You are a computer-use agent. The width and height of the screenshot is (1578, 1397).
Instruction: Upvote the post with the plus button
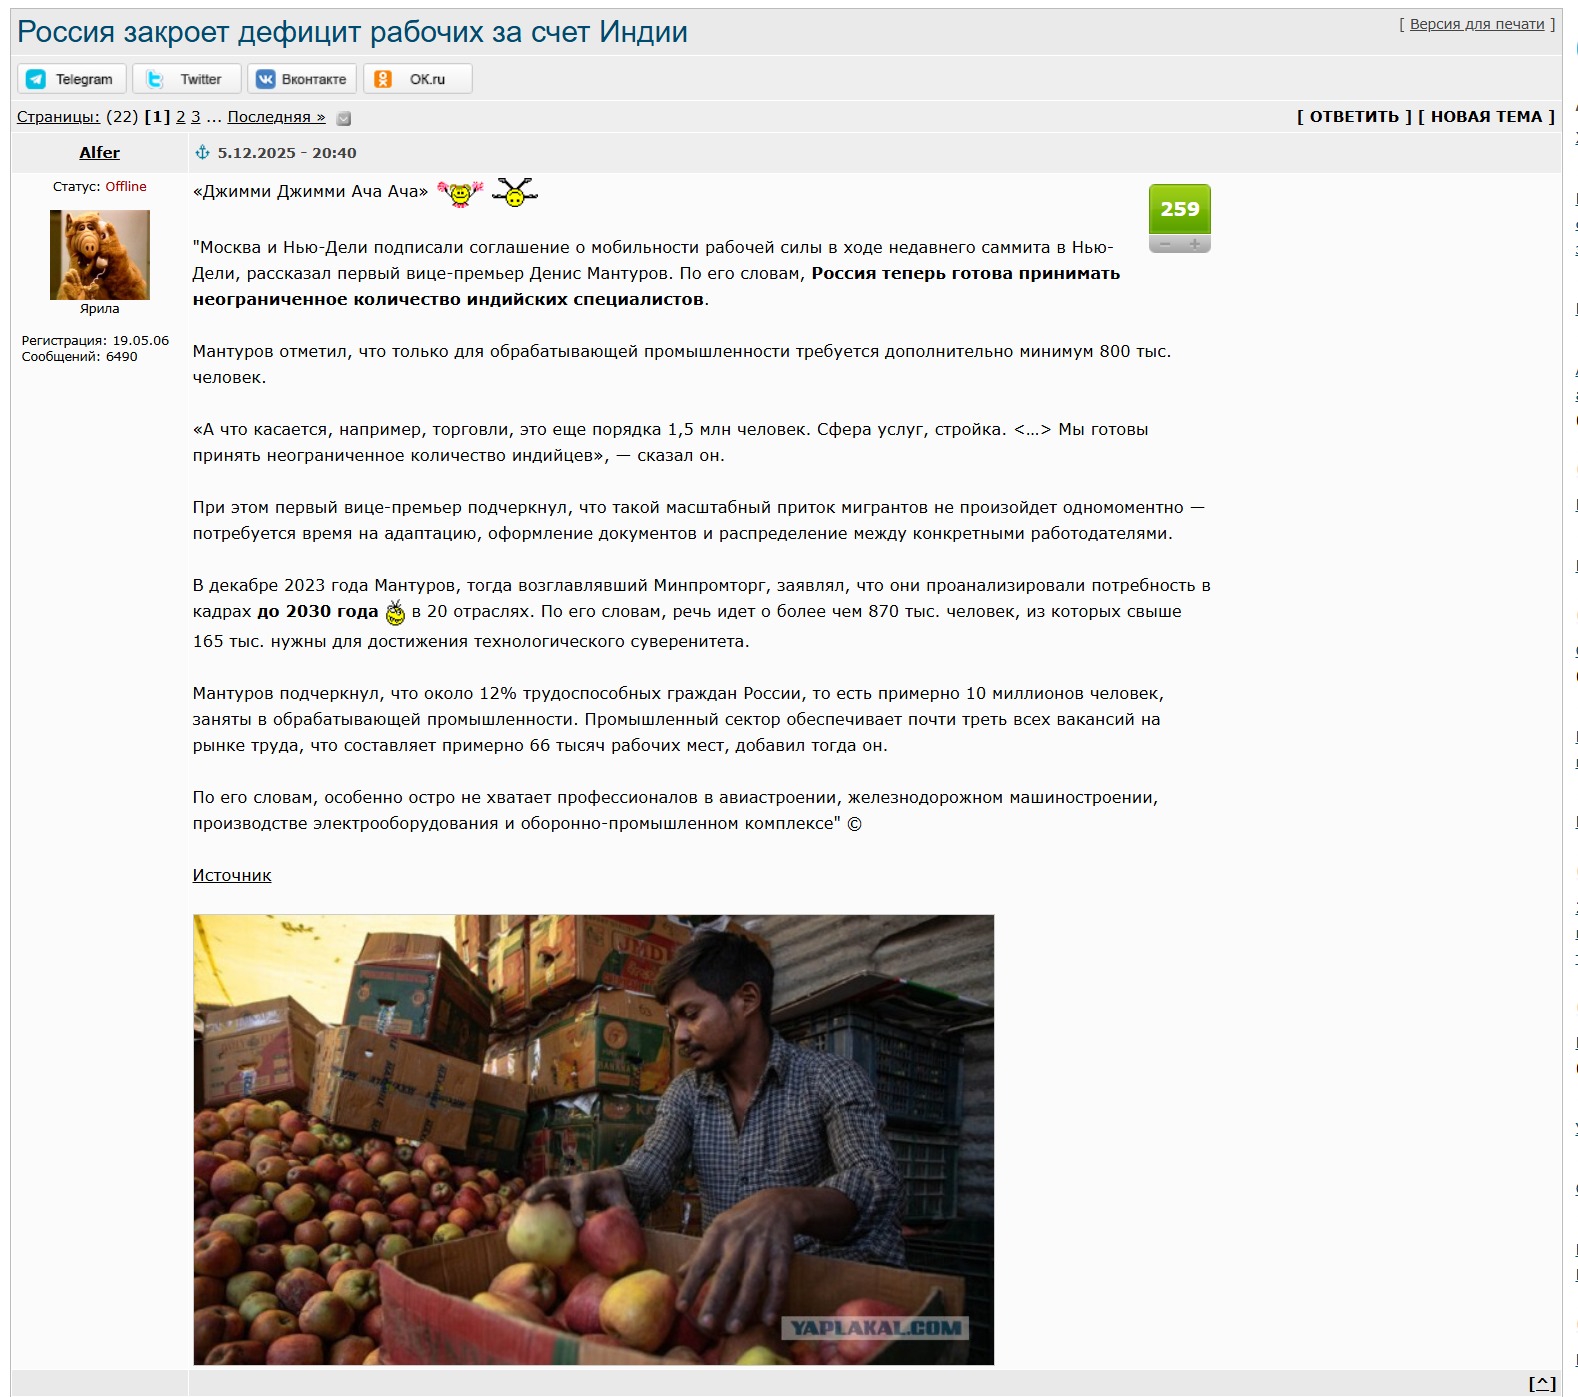(x=1194, y=244)
